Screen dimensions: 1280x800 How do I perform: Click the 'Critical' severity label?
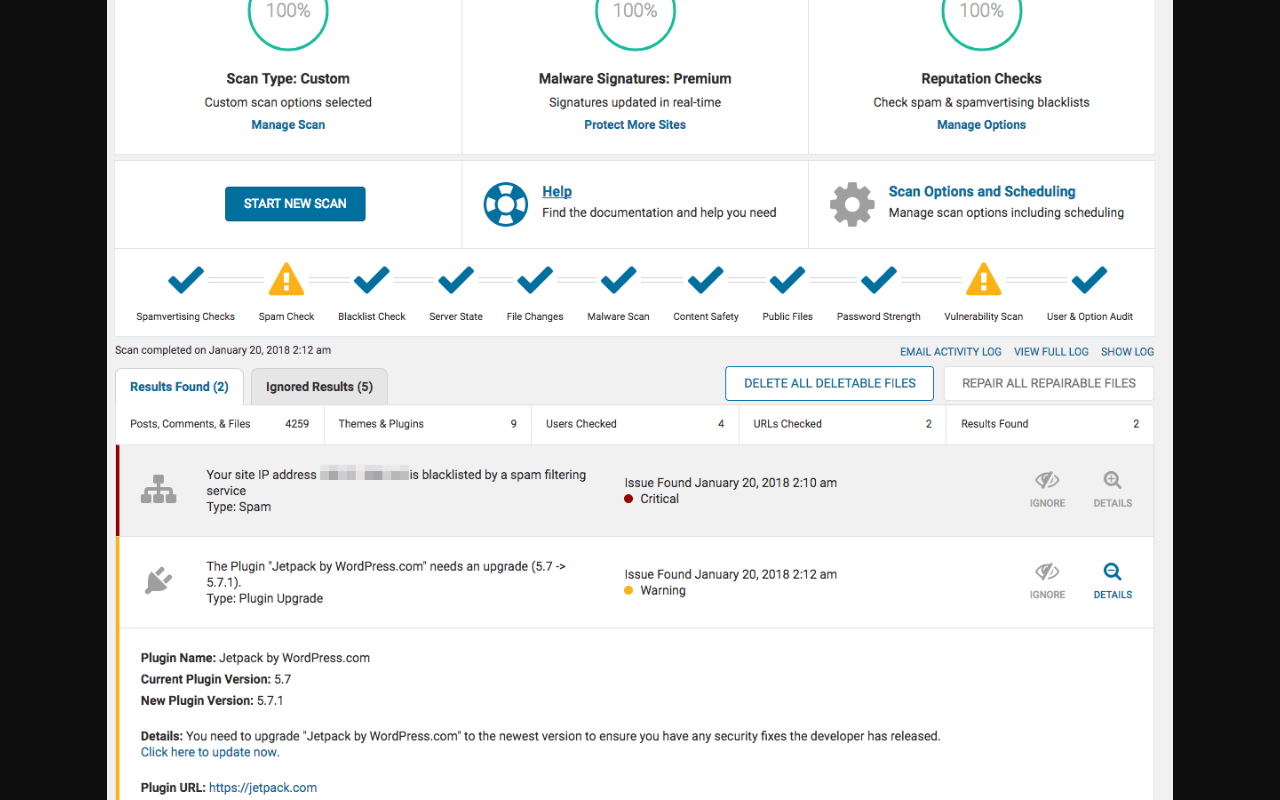point(659,499)
